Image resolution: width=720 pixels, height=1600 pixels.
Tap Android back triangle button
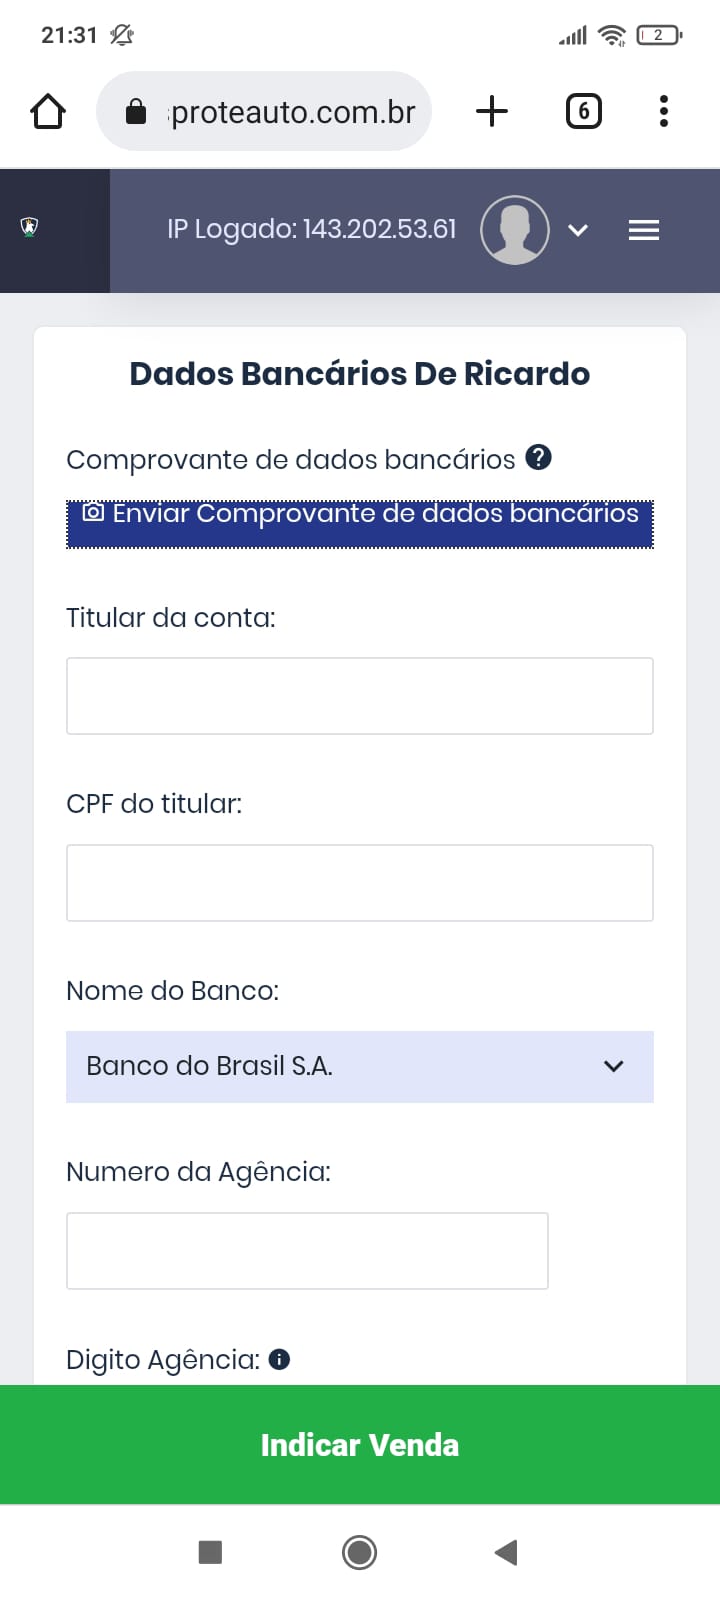506,1552
